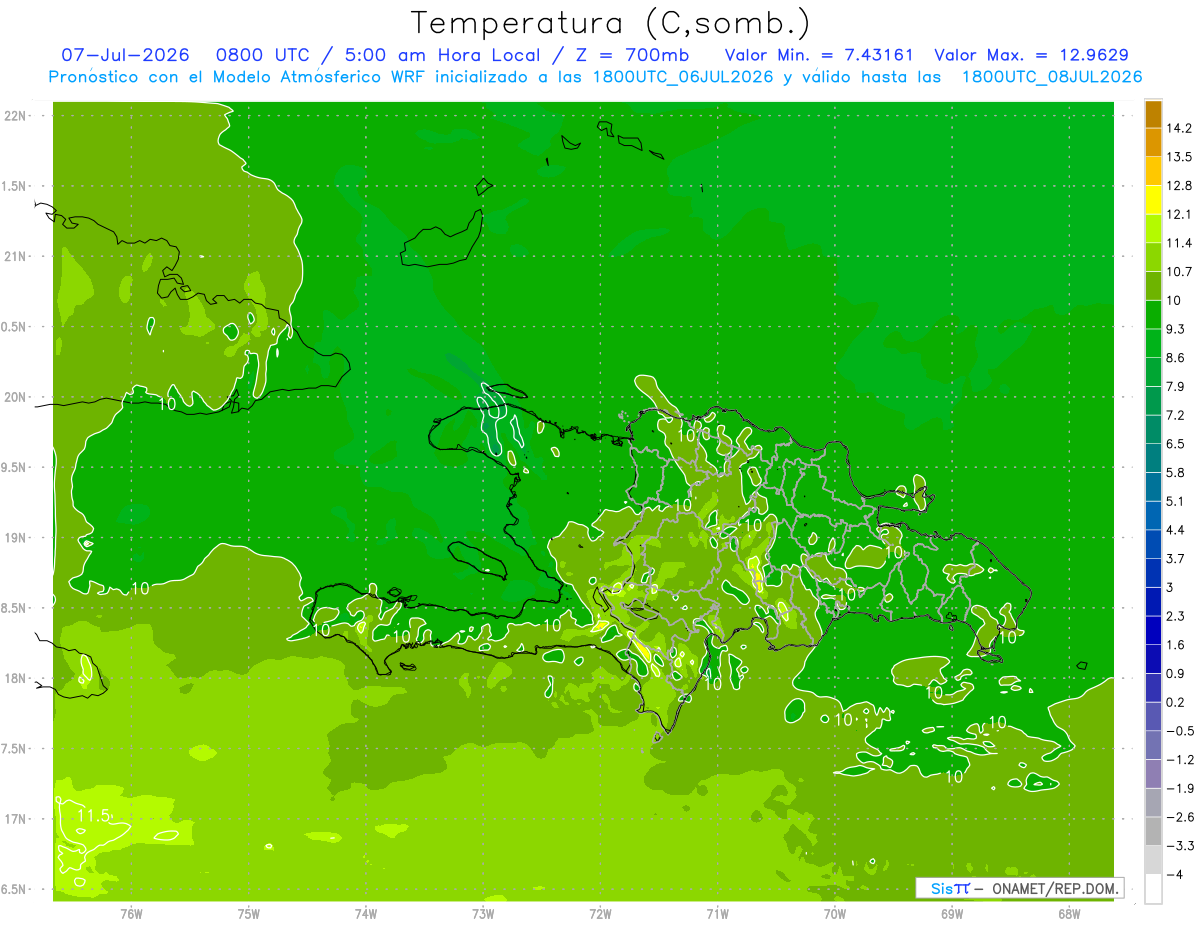Pick the colorbar swatch between 9.3 and 10
This screenshot has width=1200, height=927.
click(x=1153, y=315)
